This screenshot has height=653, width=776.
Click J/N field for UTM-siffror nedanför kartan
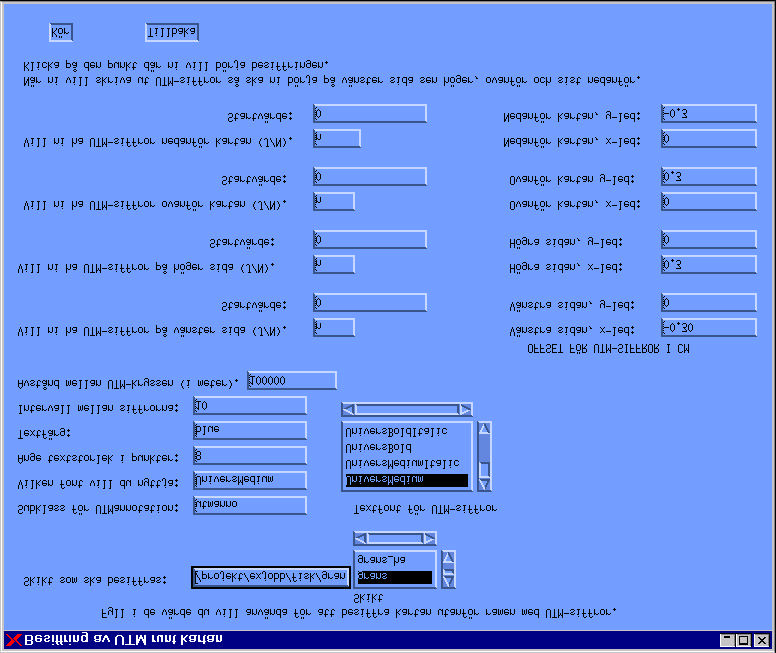point(337,139)
